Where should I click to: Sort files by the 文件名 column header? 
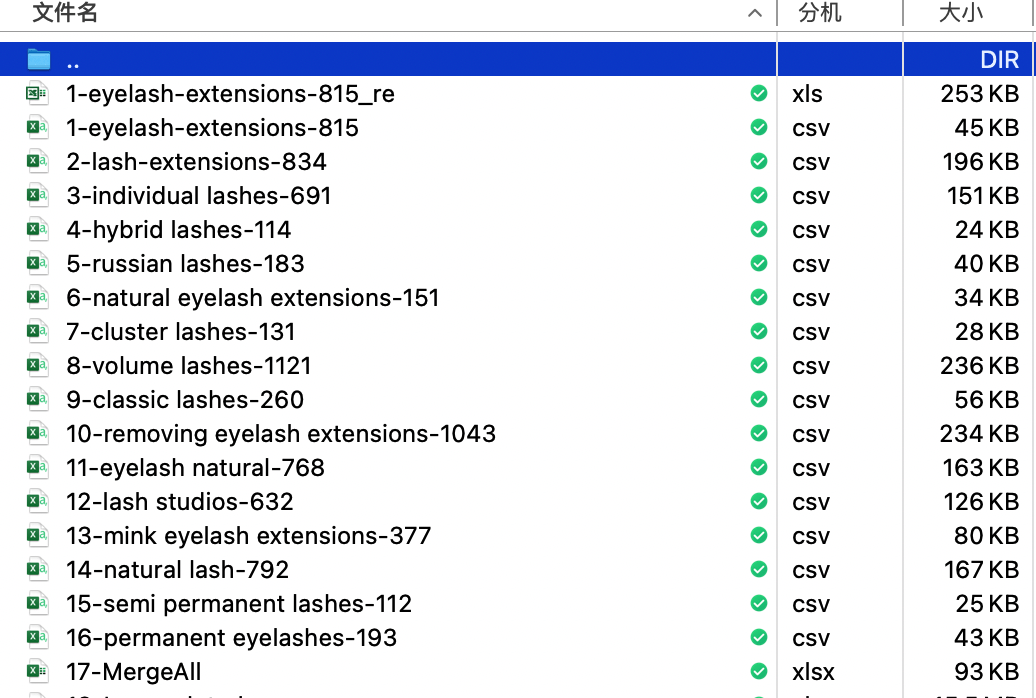pos(66,13)
